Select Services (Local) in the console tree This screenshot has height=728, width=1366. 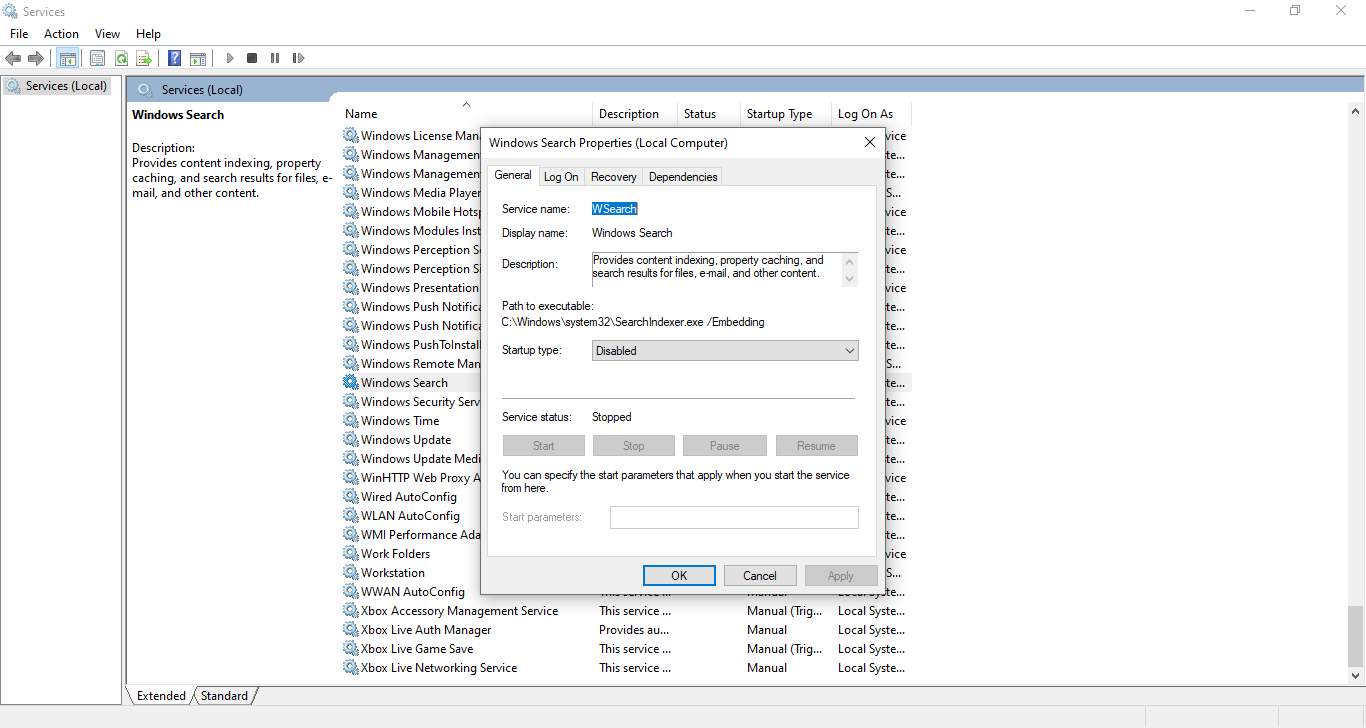56,86
